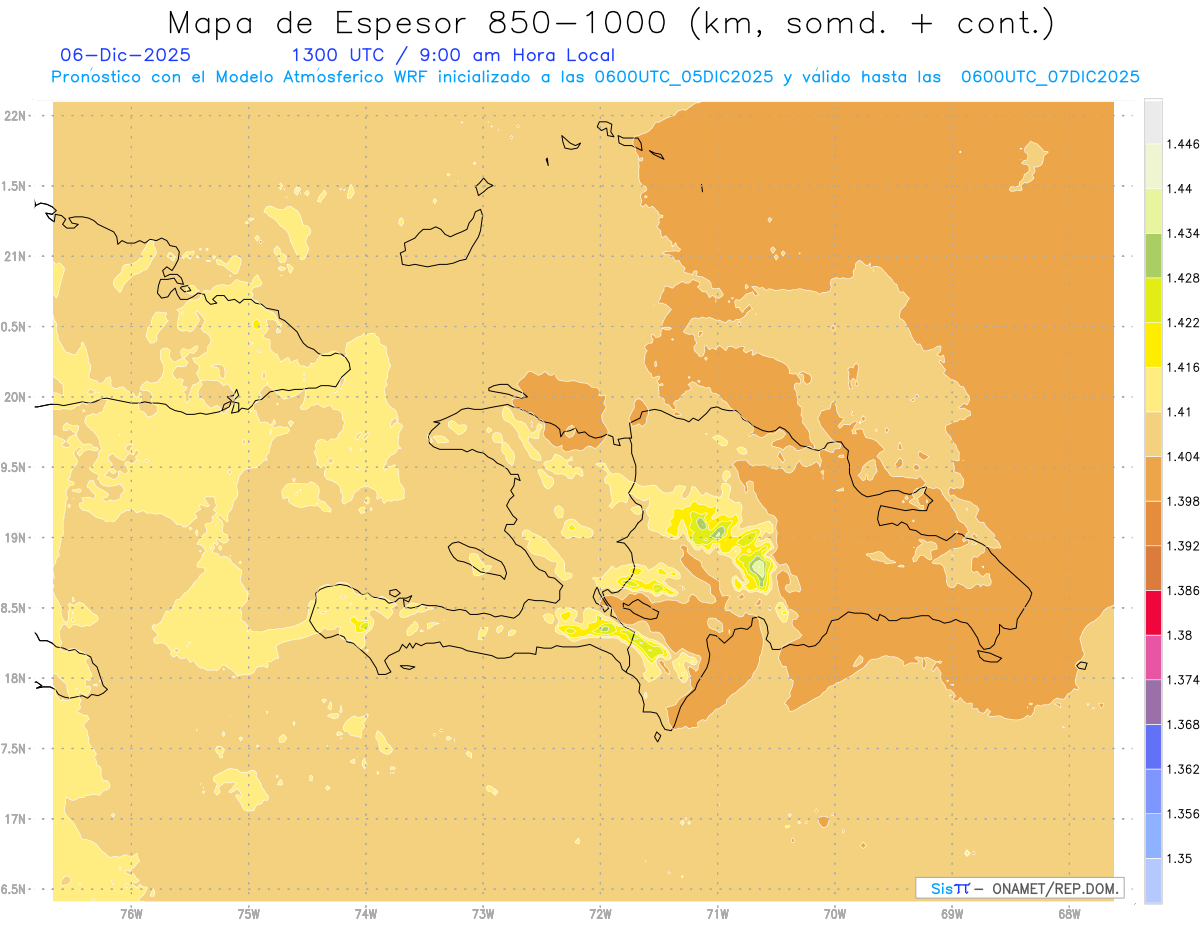Click the colorbar value '1.446'
This screenshot has width=1200, height=927.
tap(1183, 144)
